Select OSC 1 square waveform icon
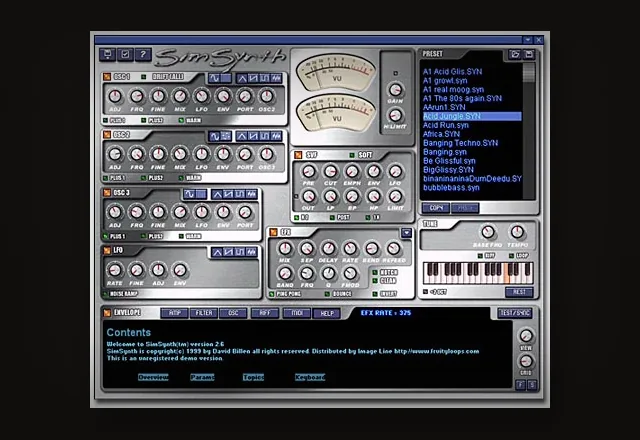This screenshot has height=440, width=640. click(x=264, y=78)
